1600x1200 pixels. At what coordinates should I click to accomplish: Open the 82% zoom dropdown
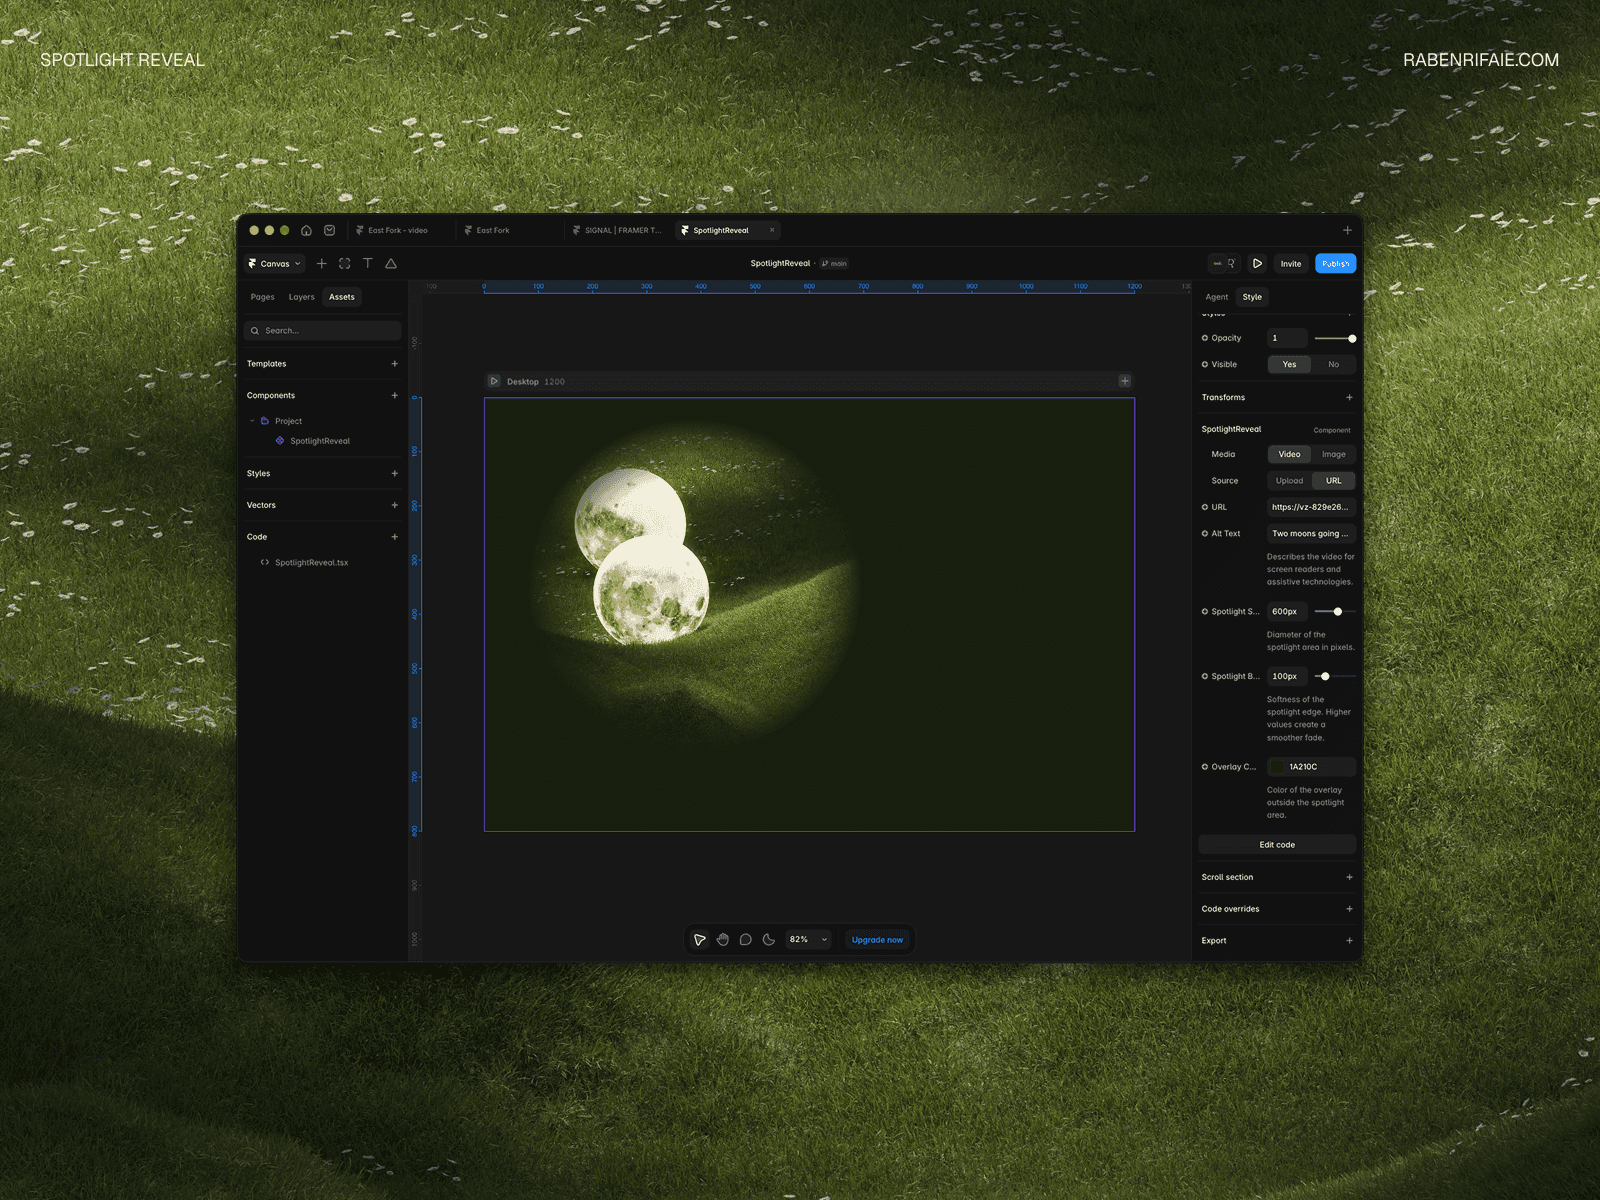[808, 940]
